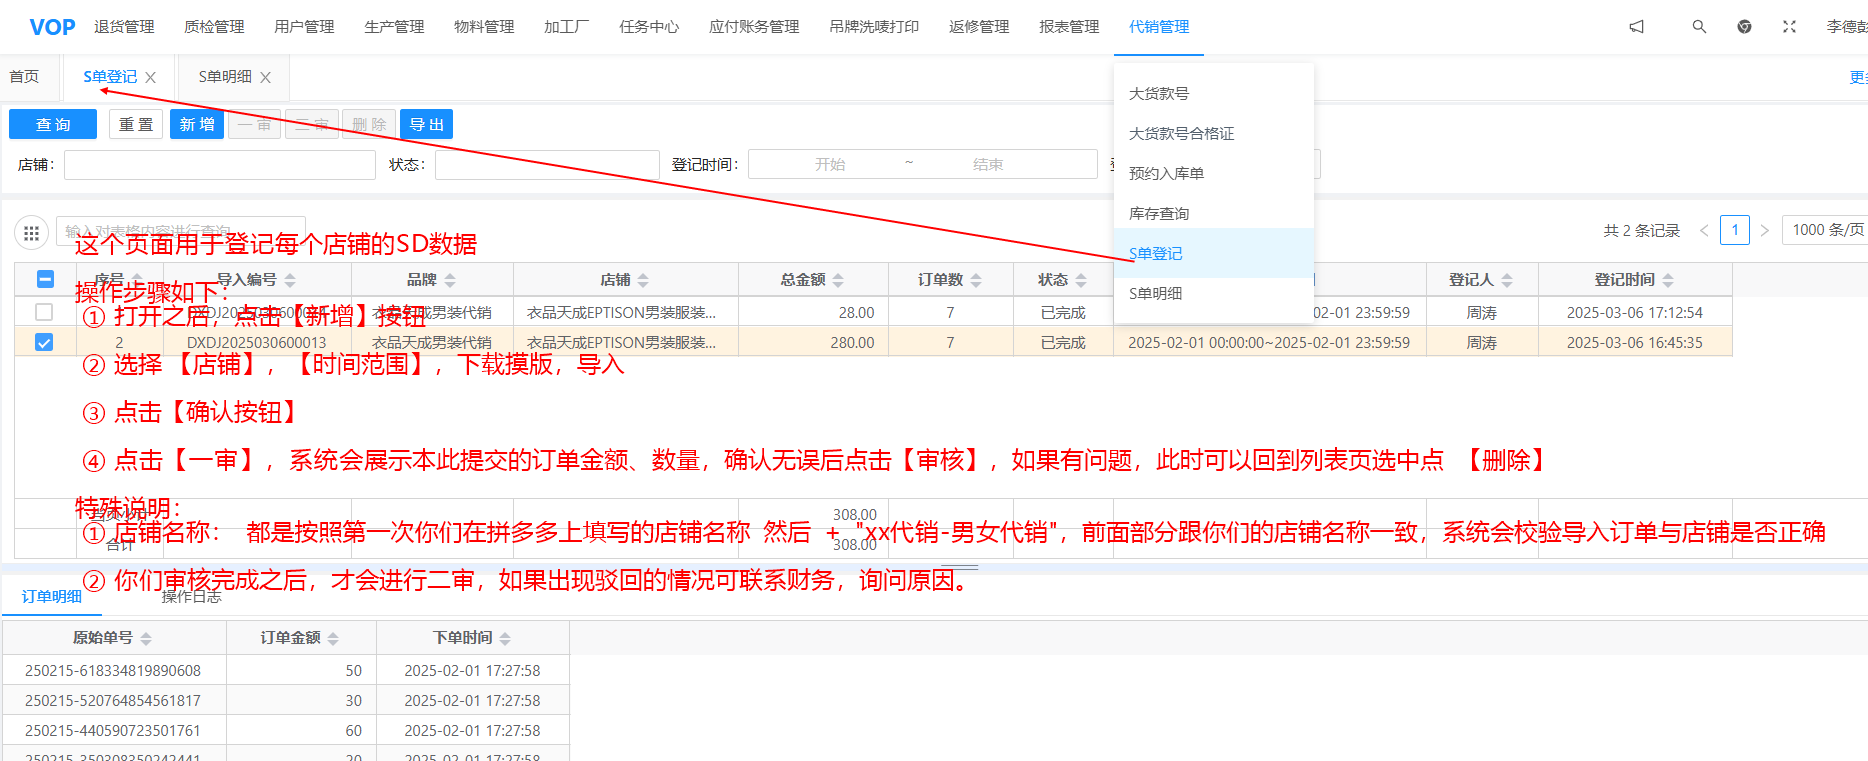This screenshot has height=761, width=1868.
Task: Check the first row's checkbox
Action: pos(44,312)
